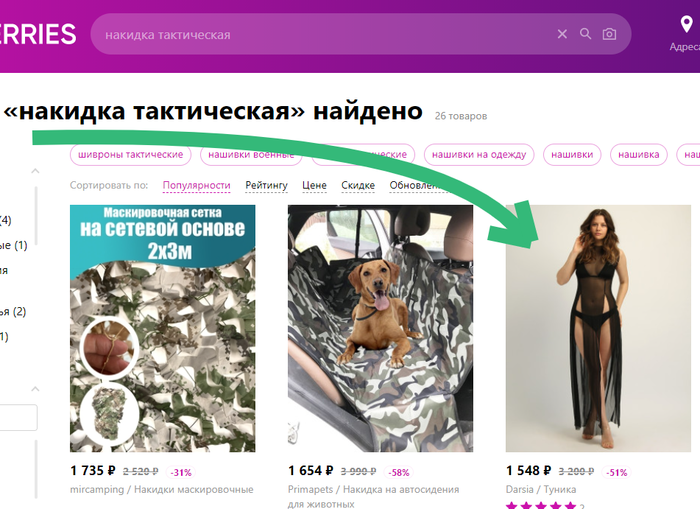Select the 'нашивка' suggestion chip

(x=638, y=154)
